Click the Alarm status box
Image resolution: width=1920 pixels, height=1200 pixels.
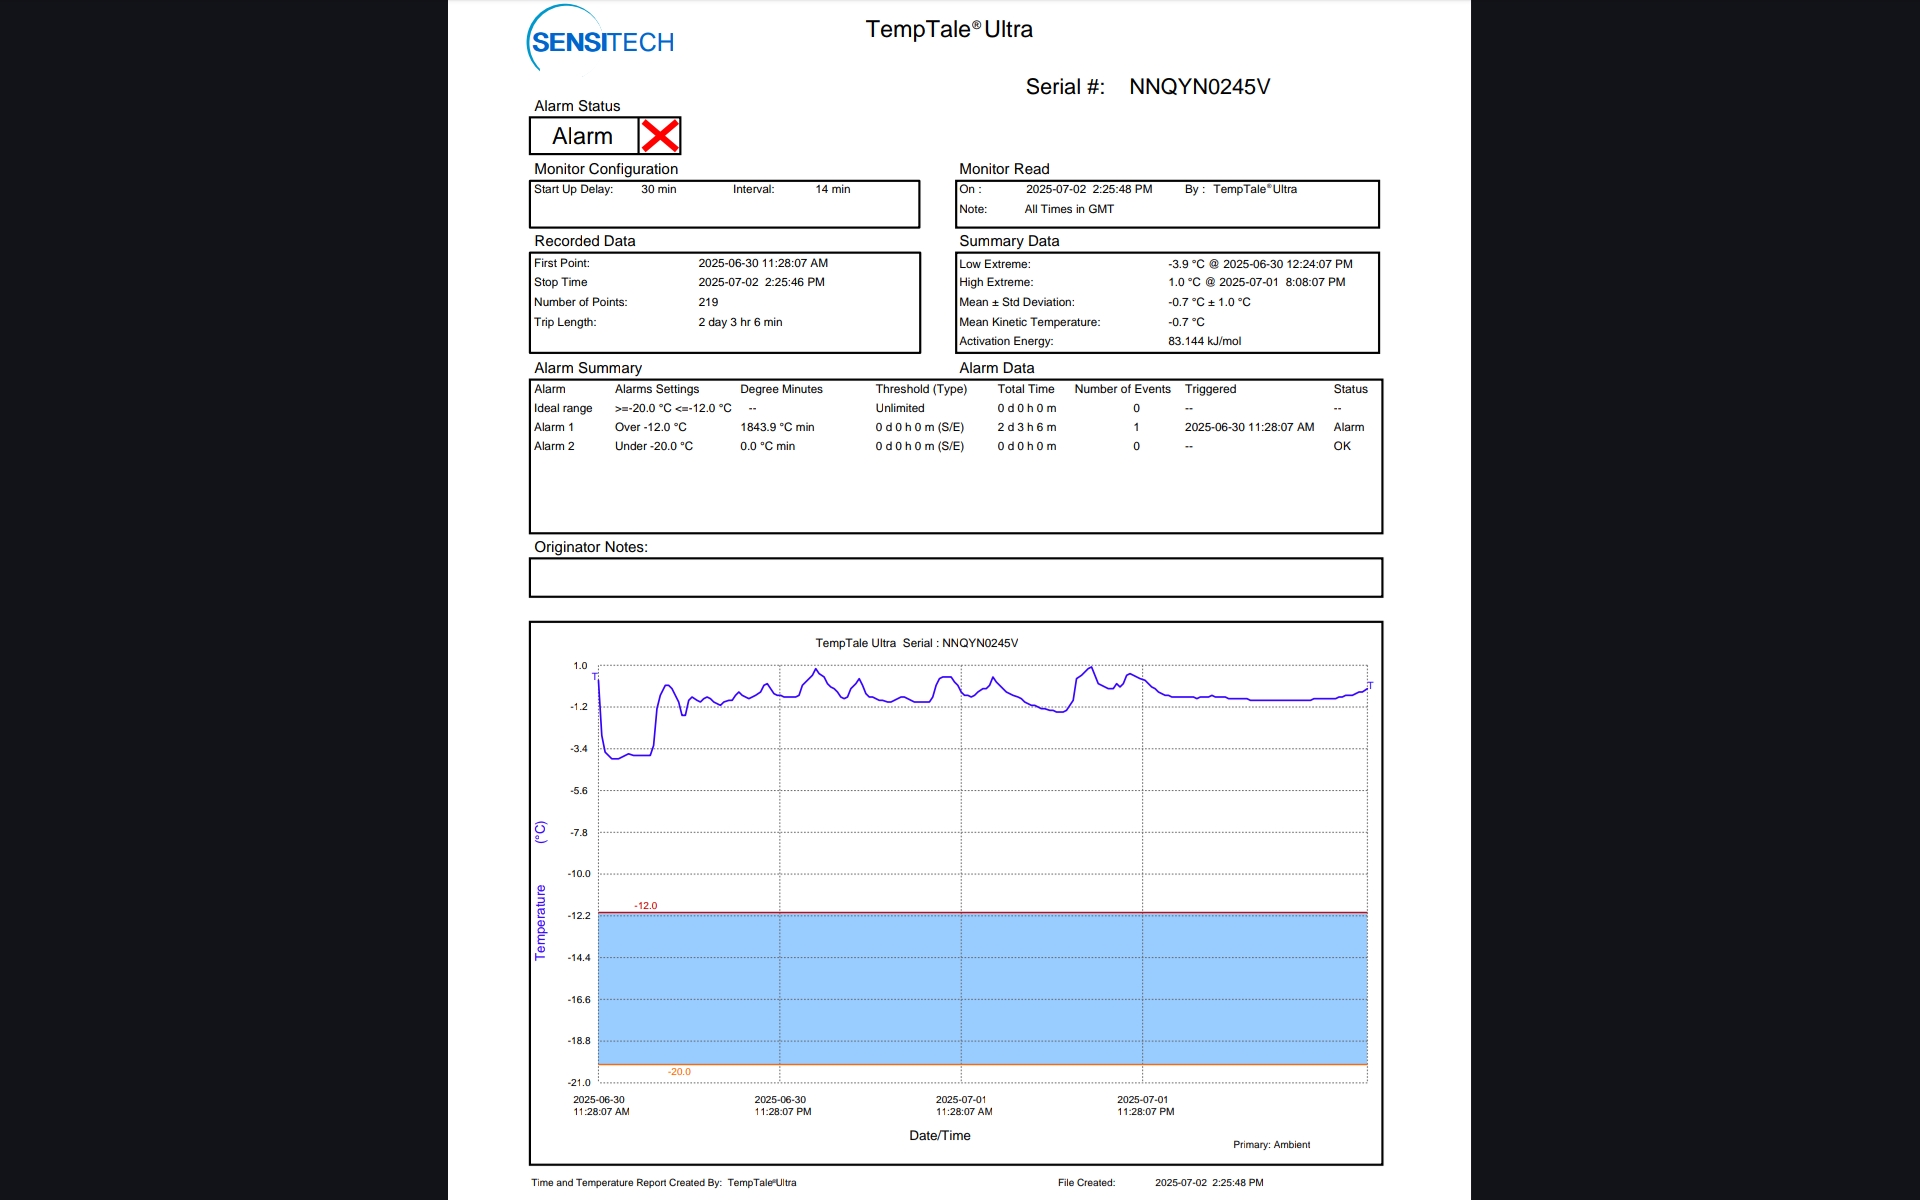pos(583,136)
